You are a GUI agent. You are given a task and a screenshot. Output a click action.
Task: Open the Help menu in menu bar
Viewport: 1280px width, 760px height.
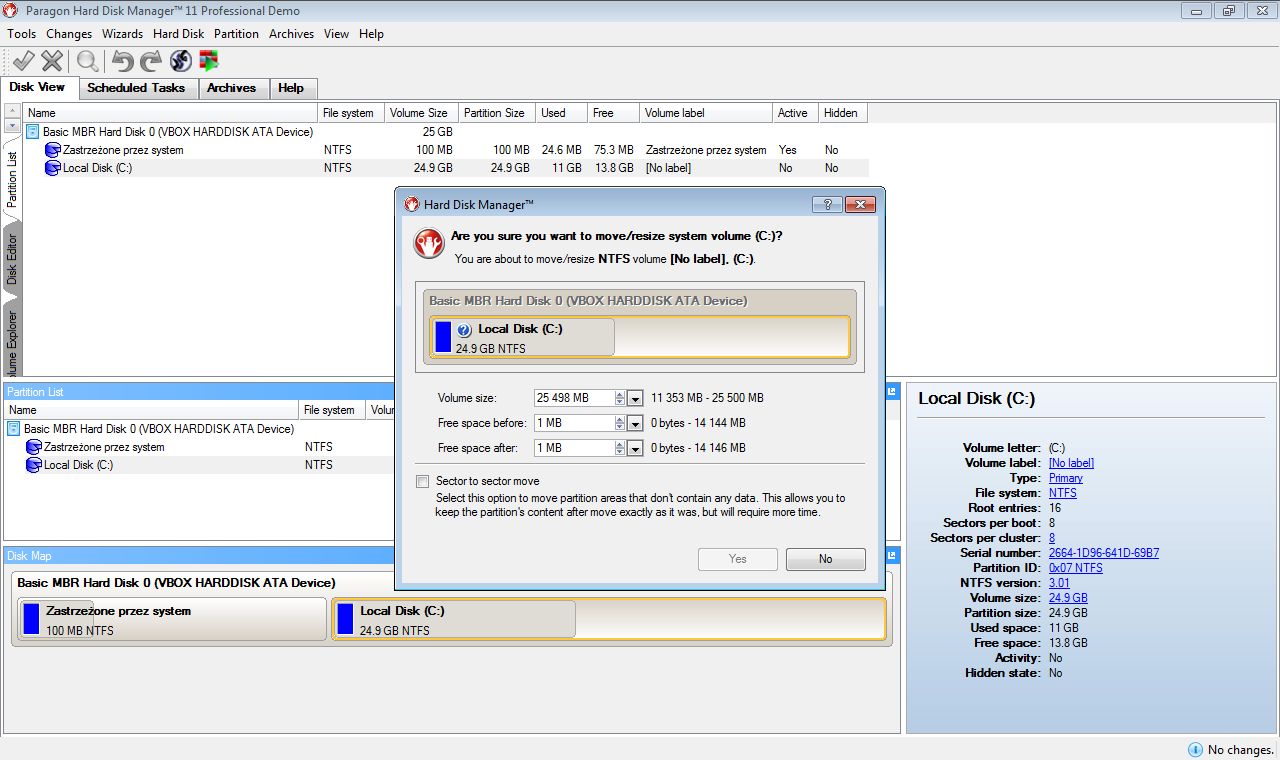click(x=371, y=34)
